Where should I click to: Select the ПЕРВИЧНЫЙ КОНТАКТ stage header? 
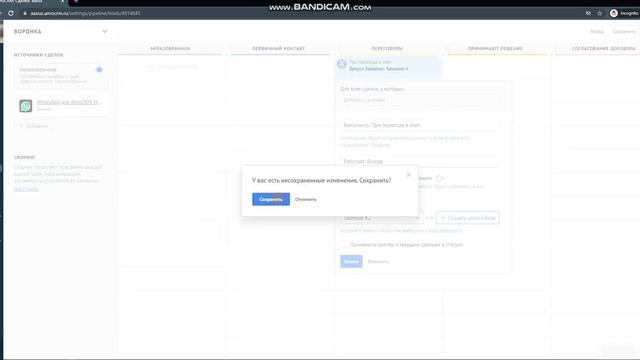pyautogui.click(x=278, y=49)
